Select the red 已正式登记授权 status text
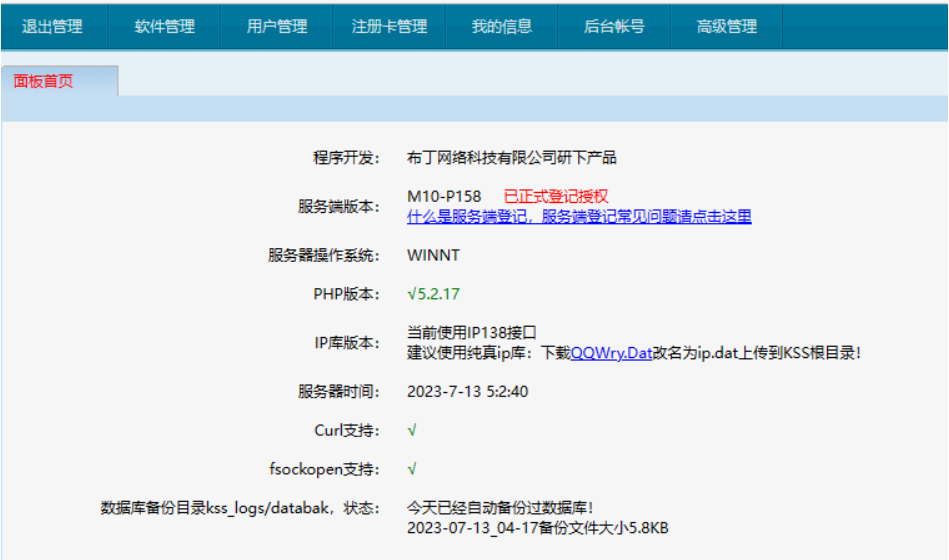The image size is (949, 560). coord(556,196)
